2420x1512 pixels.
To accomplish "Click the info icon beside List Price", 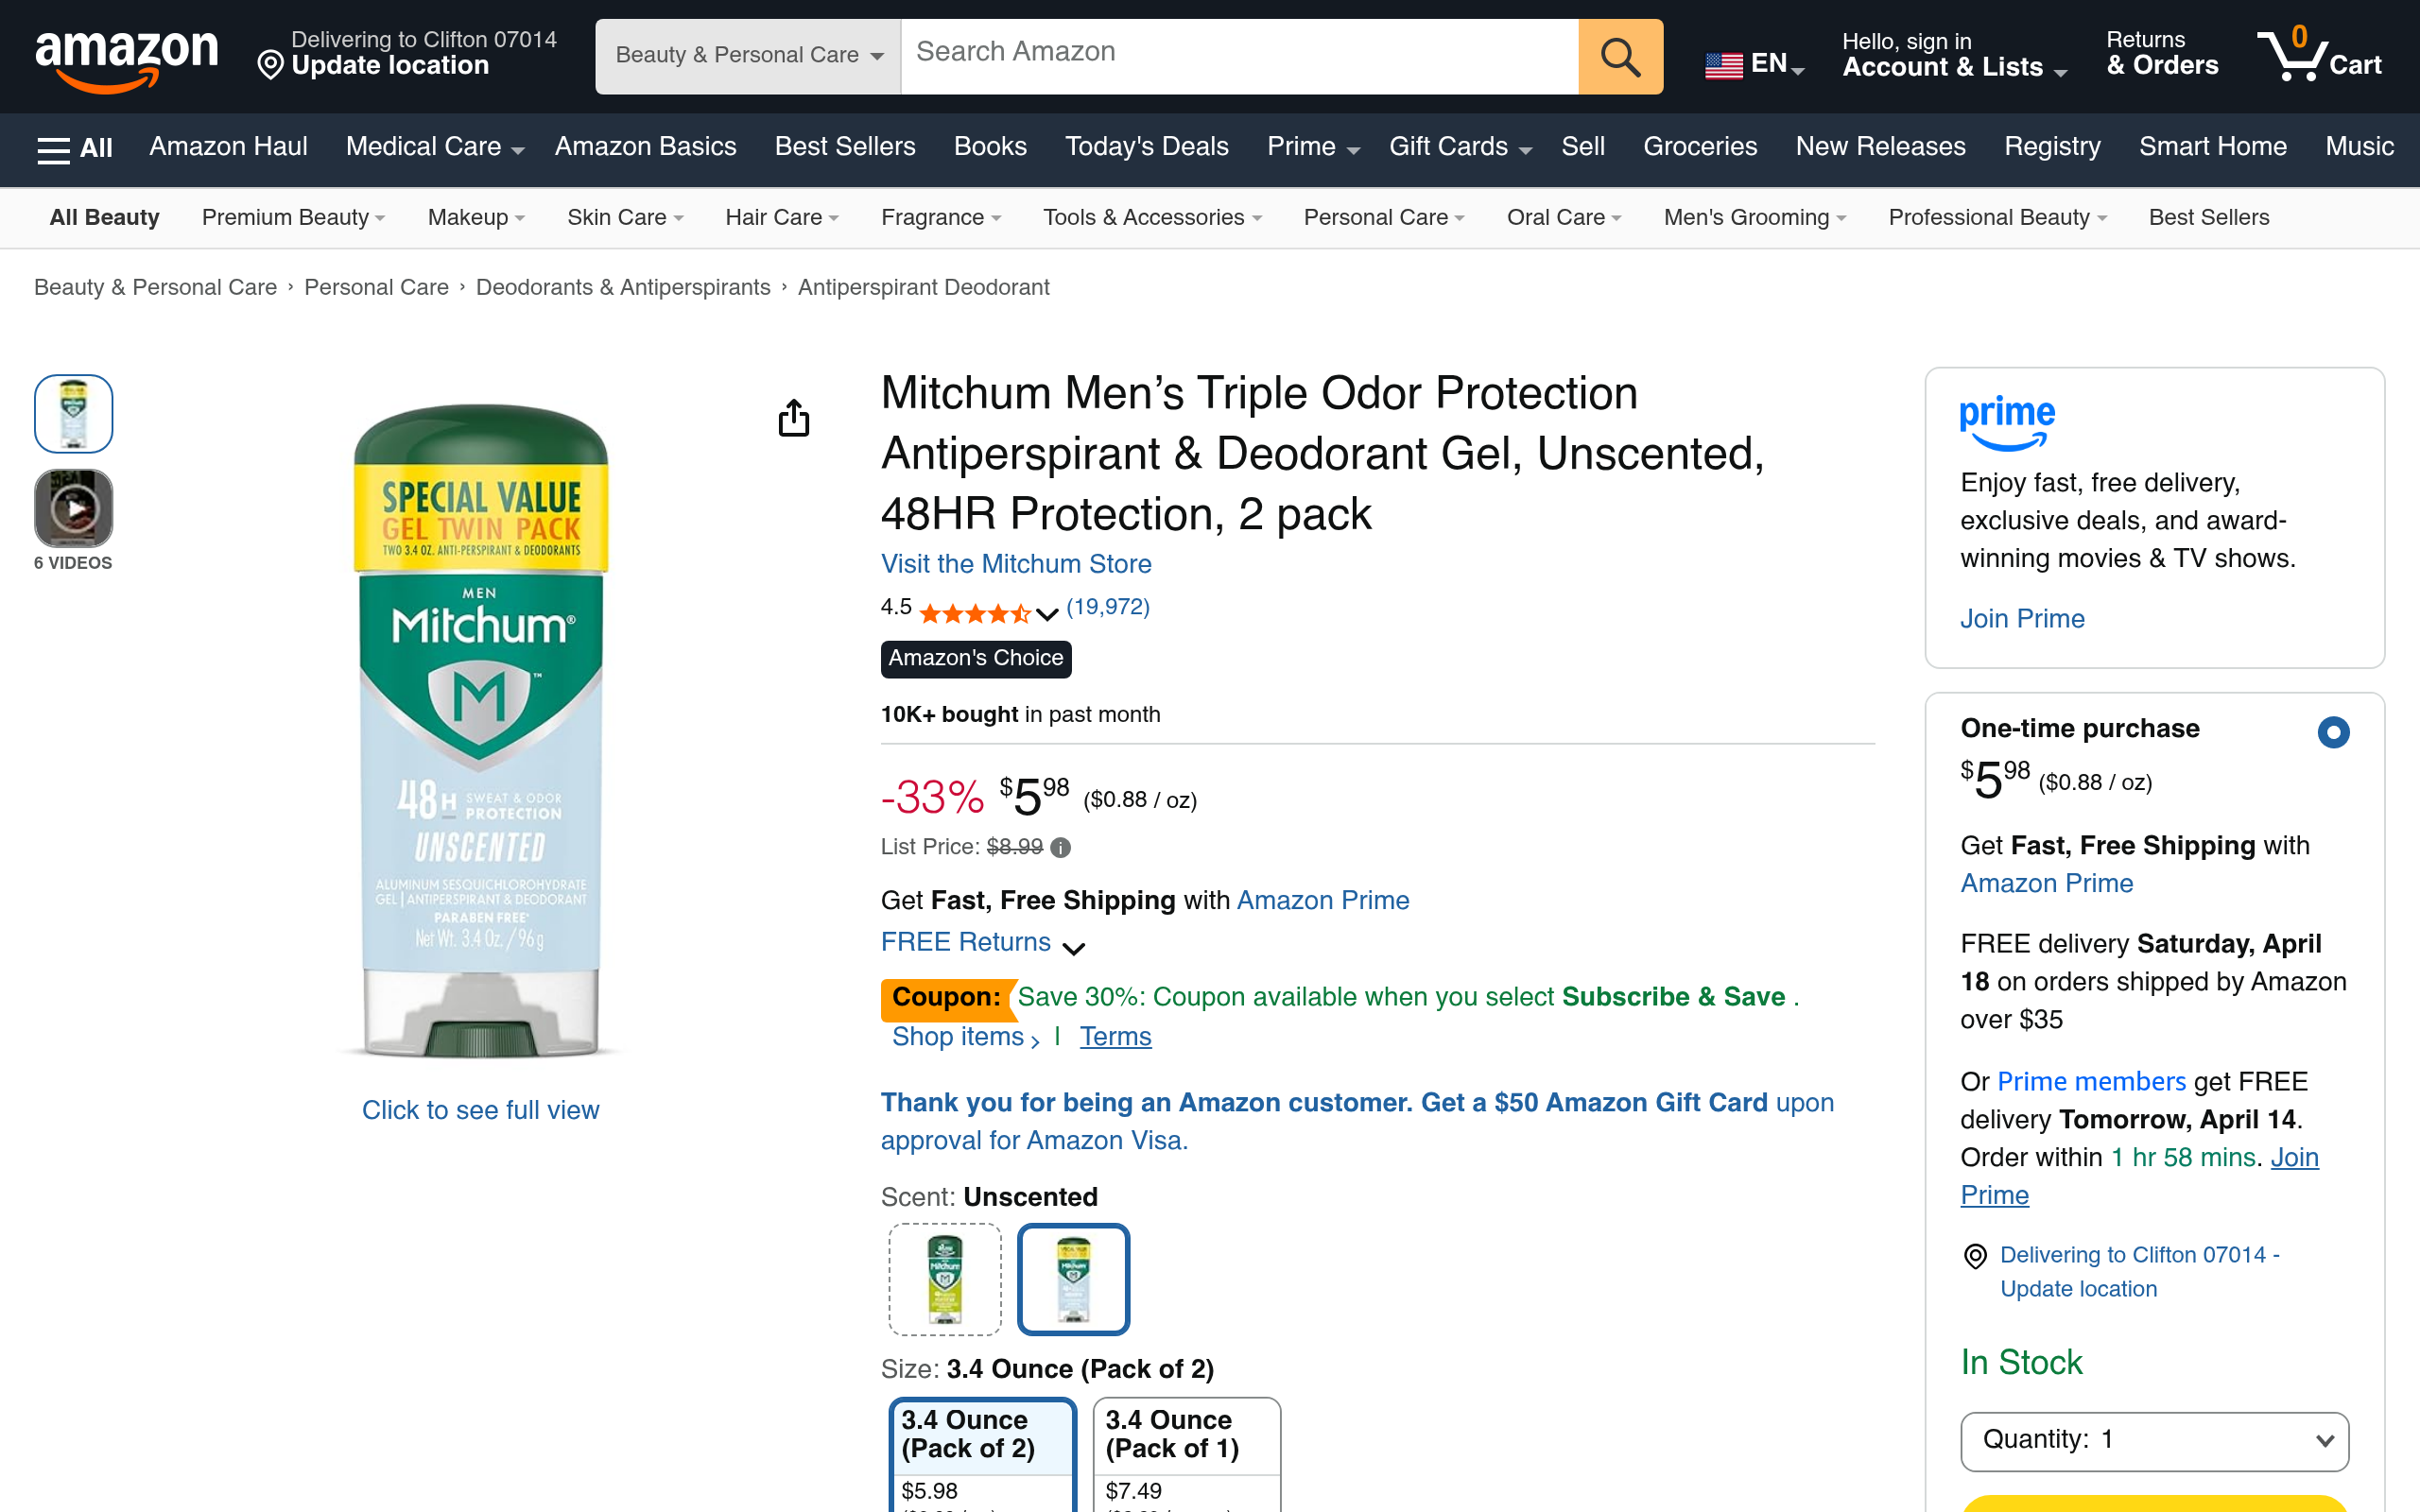I will tap(1061, 848).
